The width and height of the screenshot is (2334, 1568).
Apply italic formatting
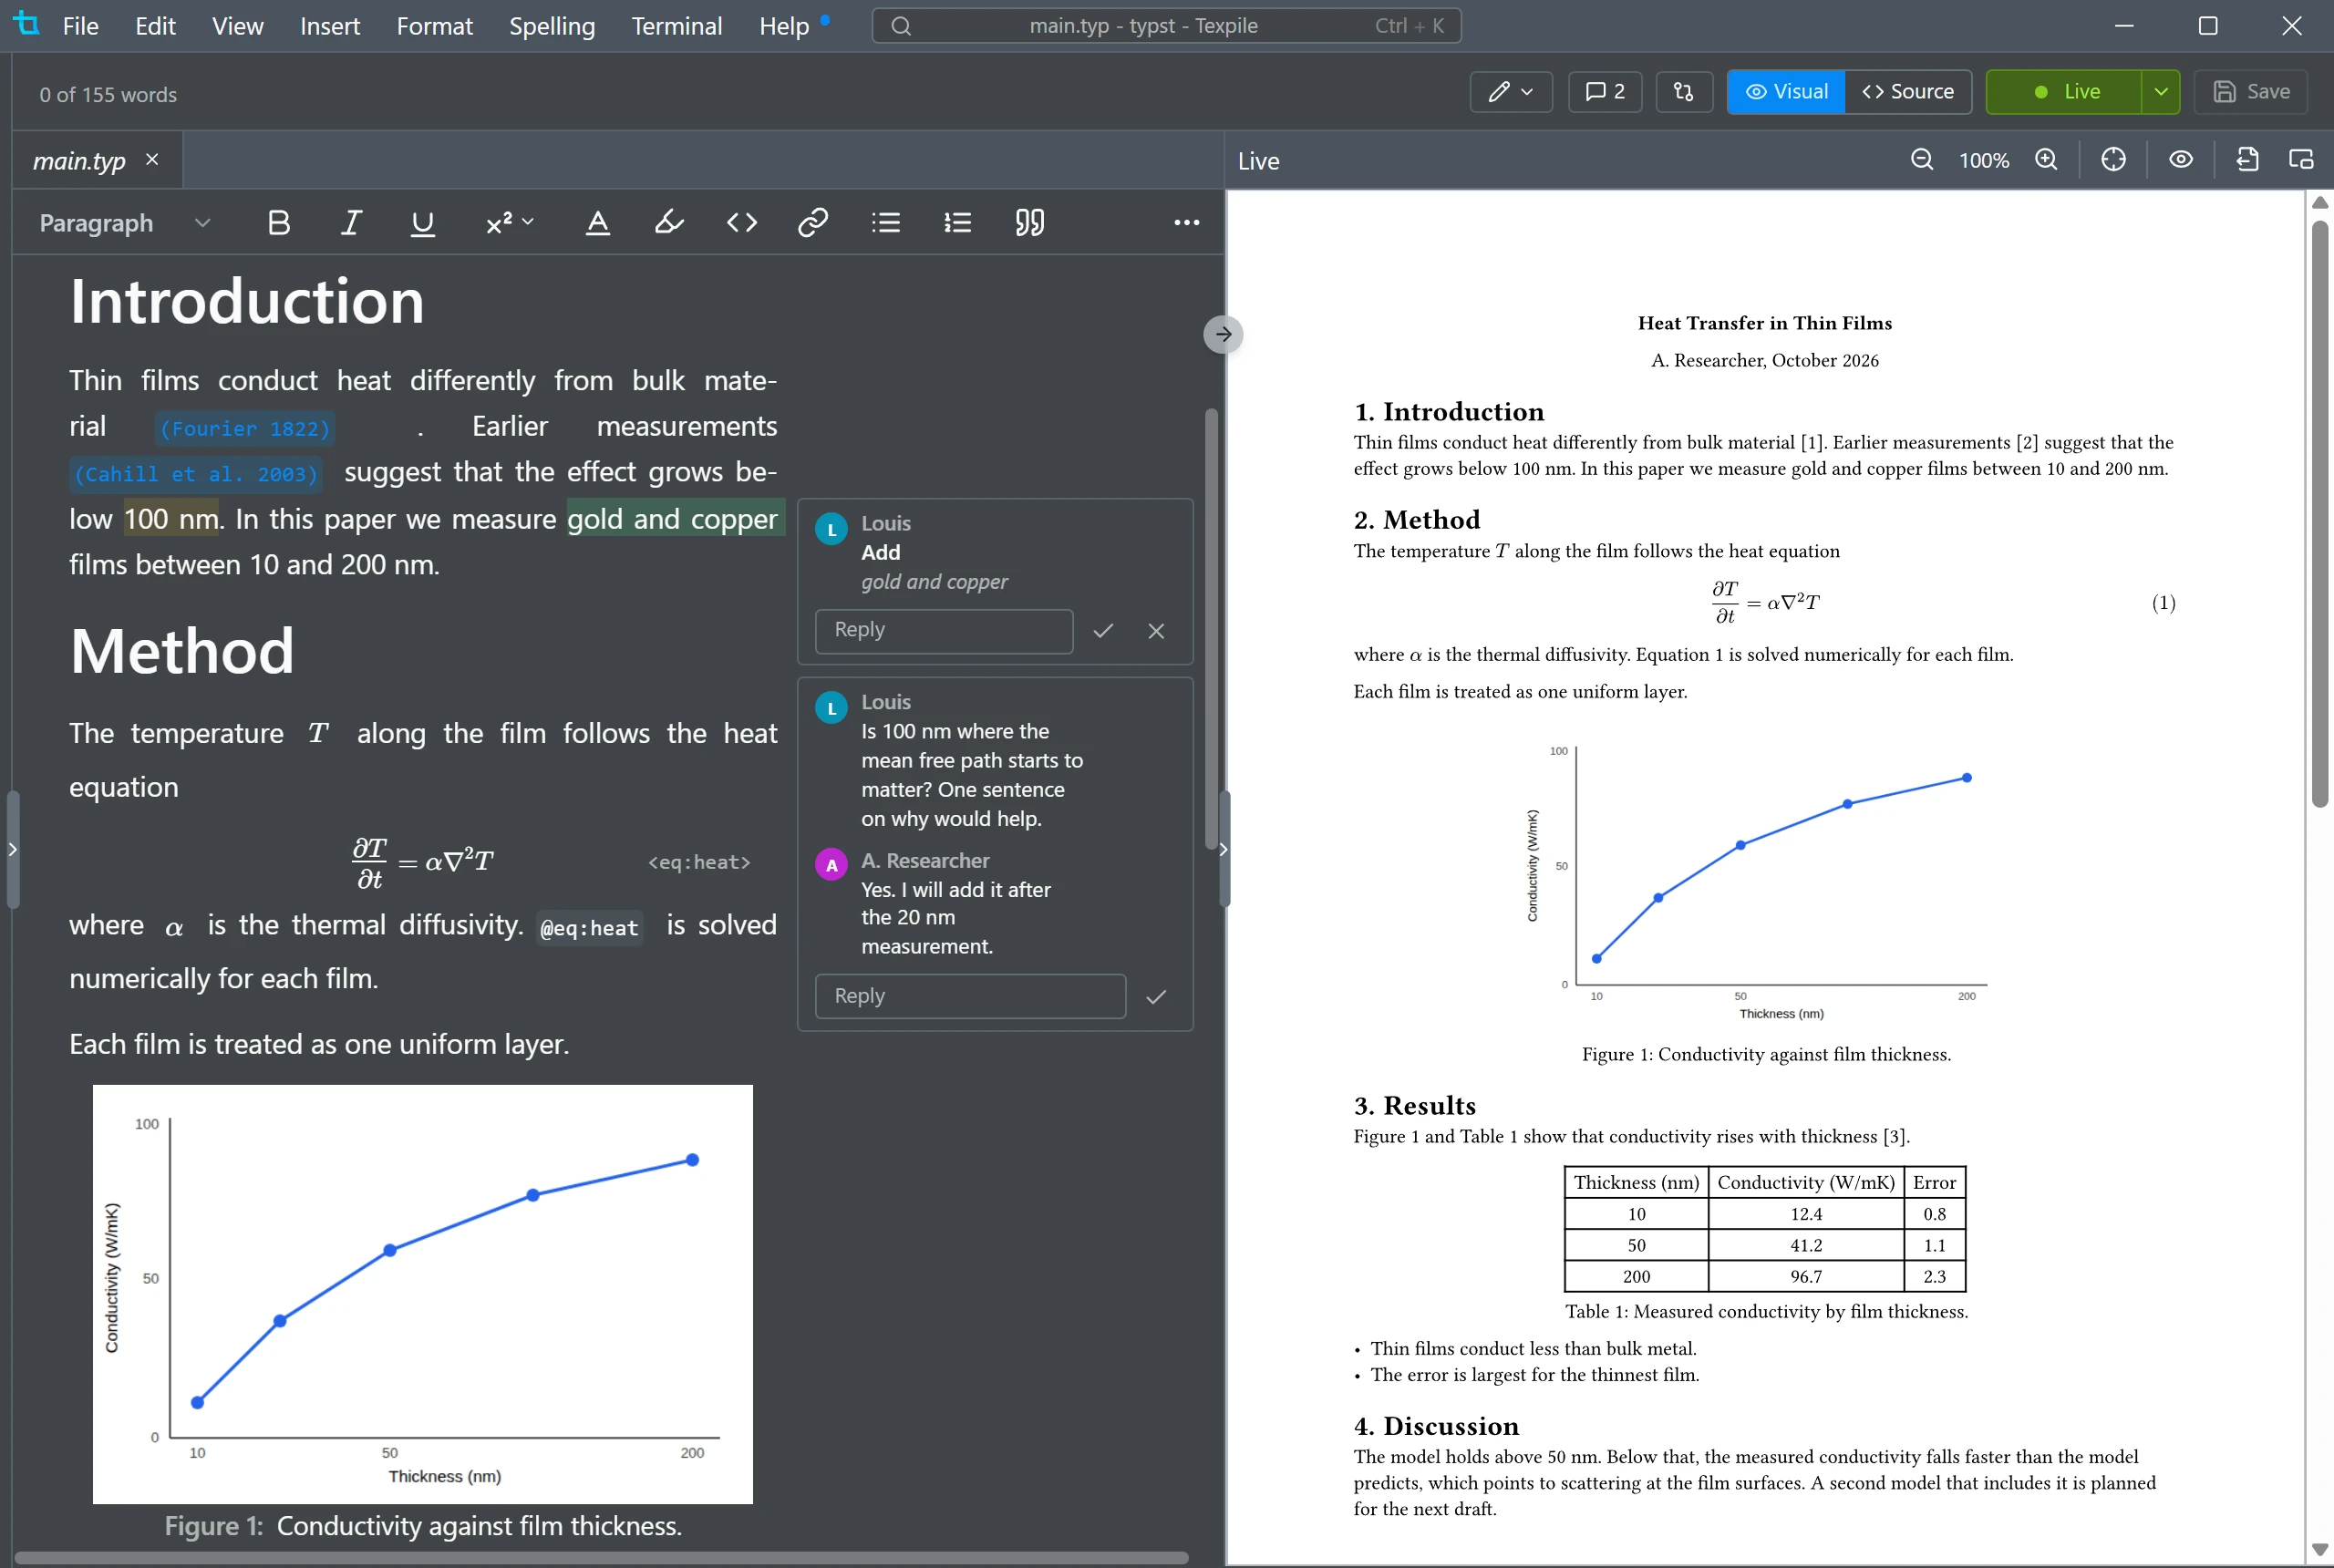click(351, 222)
